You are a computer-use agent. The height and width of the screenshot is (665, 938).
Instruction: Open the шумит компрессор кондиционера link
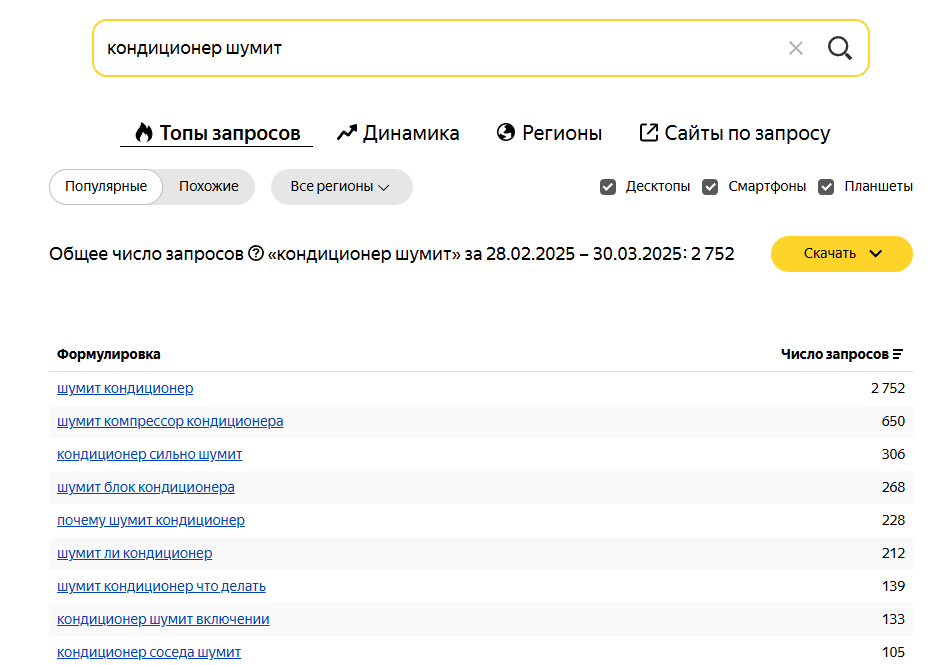[170, 421]
